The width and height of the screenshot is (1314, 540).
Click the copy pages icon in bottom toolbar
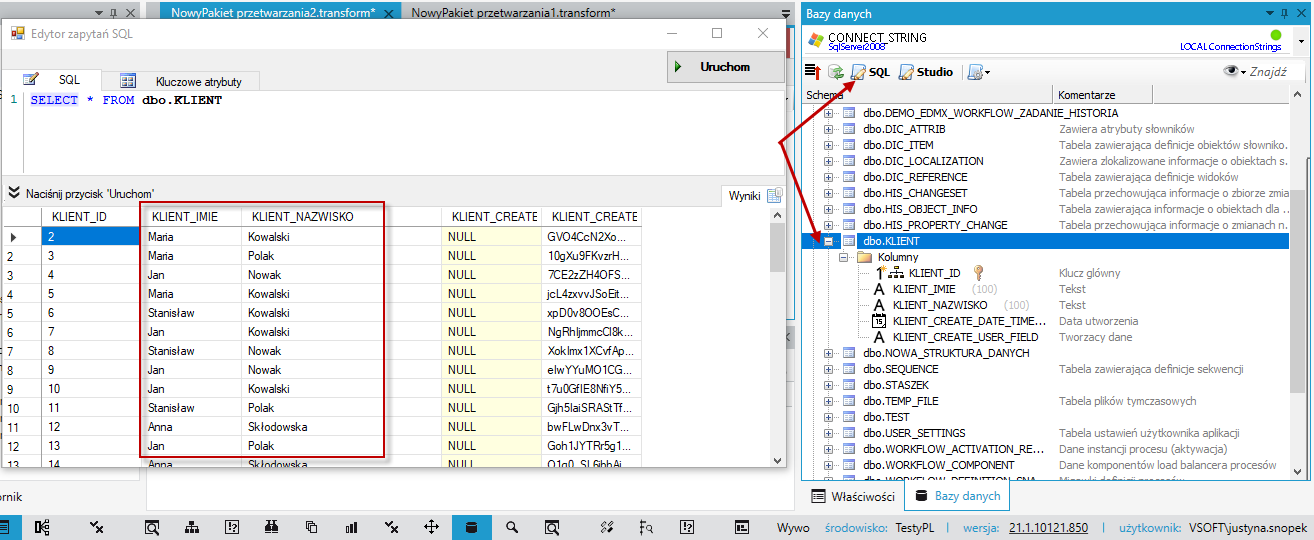tap(312, 527)
